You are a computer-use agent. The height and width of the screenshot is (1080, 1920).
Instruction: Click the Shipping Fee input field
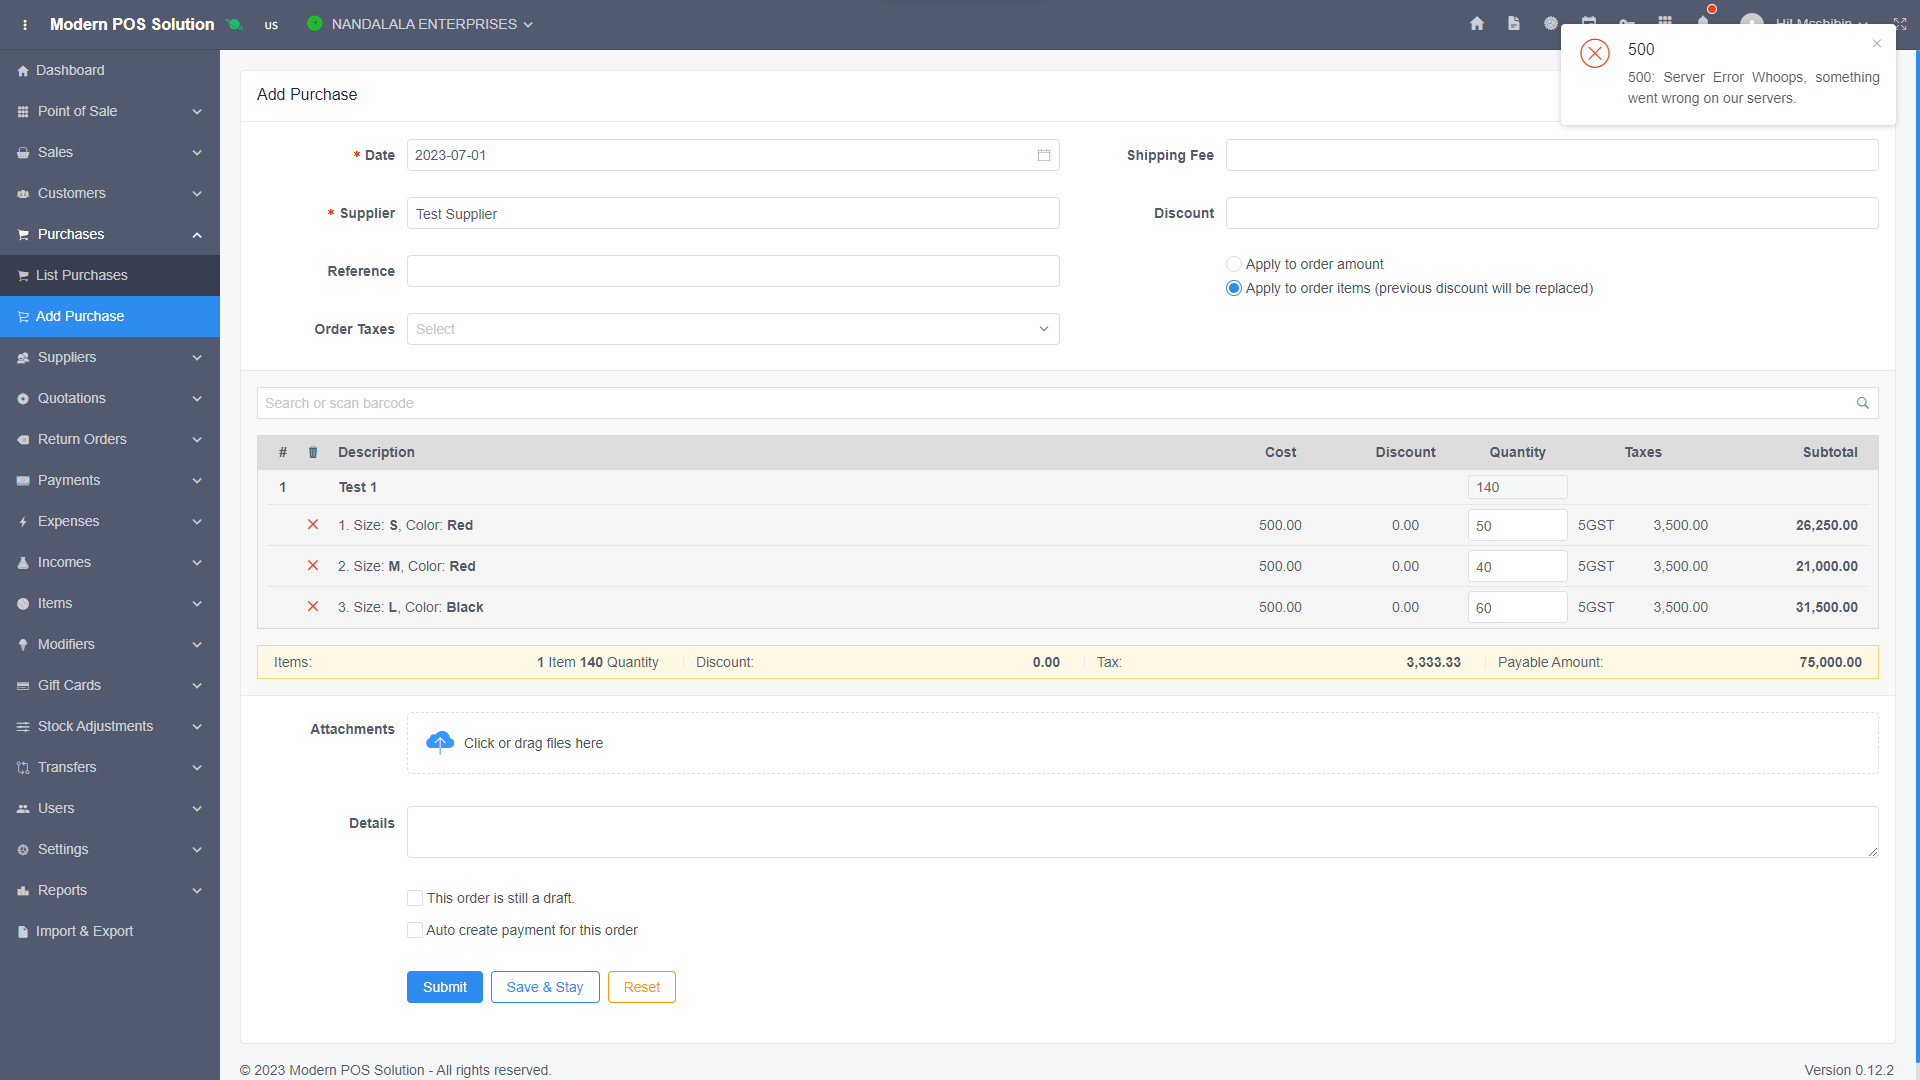[x=1552, y=155]
